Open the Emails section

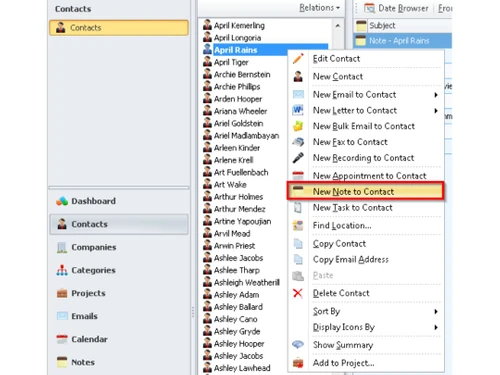119,316
